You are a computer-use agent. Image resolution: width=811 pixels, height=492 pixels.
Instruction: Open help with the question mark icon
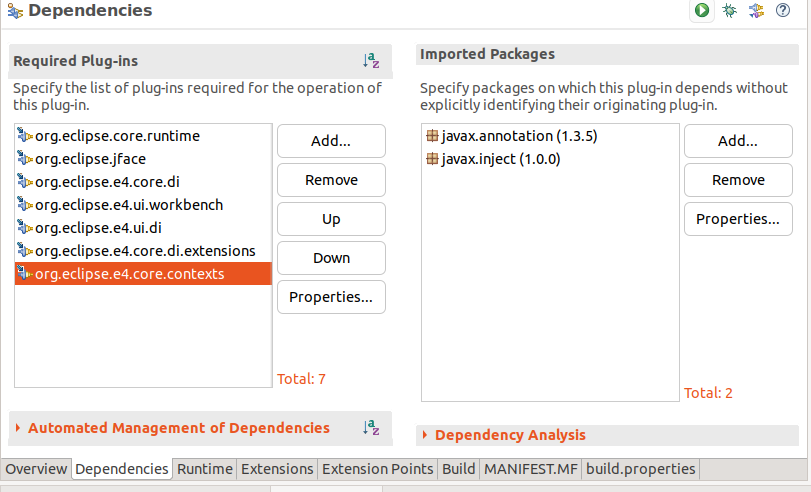point(783,10)
